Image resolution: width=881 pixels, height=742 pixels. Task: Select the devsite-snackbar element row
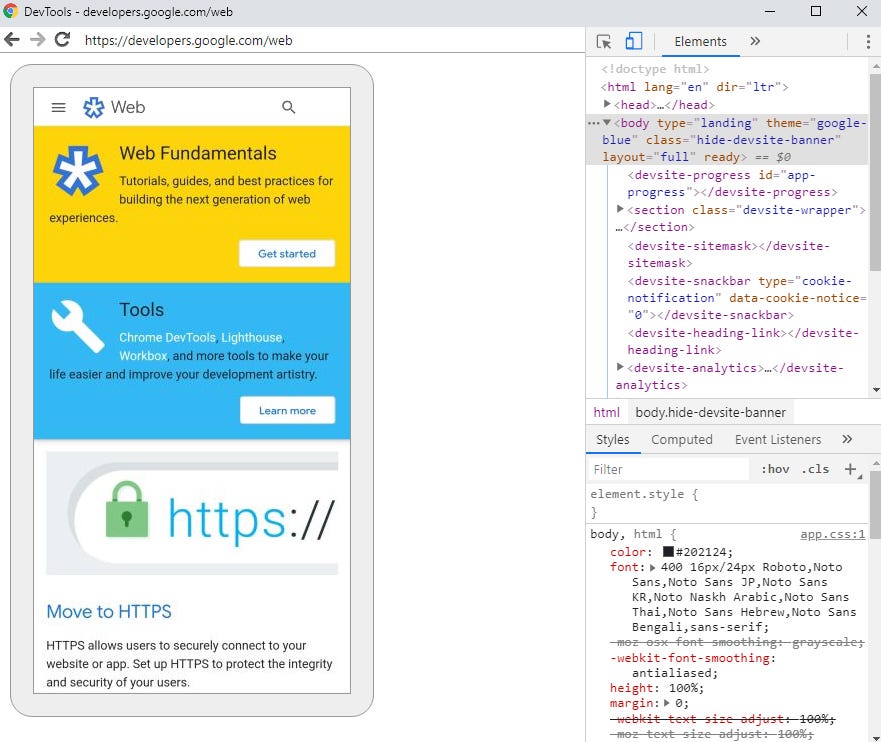(747, 298)
